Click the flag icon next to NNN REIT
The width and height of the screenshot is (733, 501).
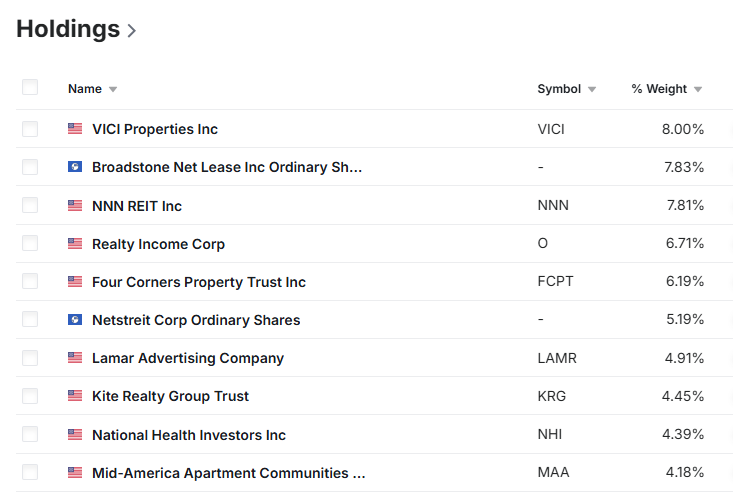point(75,206)
